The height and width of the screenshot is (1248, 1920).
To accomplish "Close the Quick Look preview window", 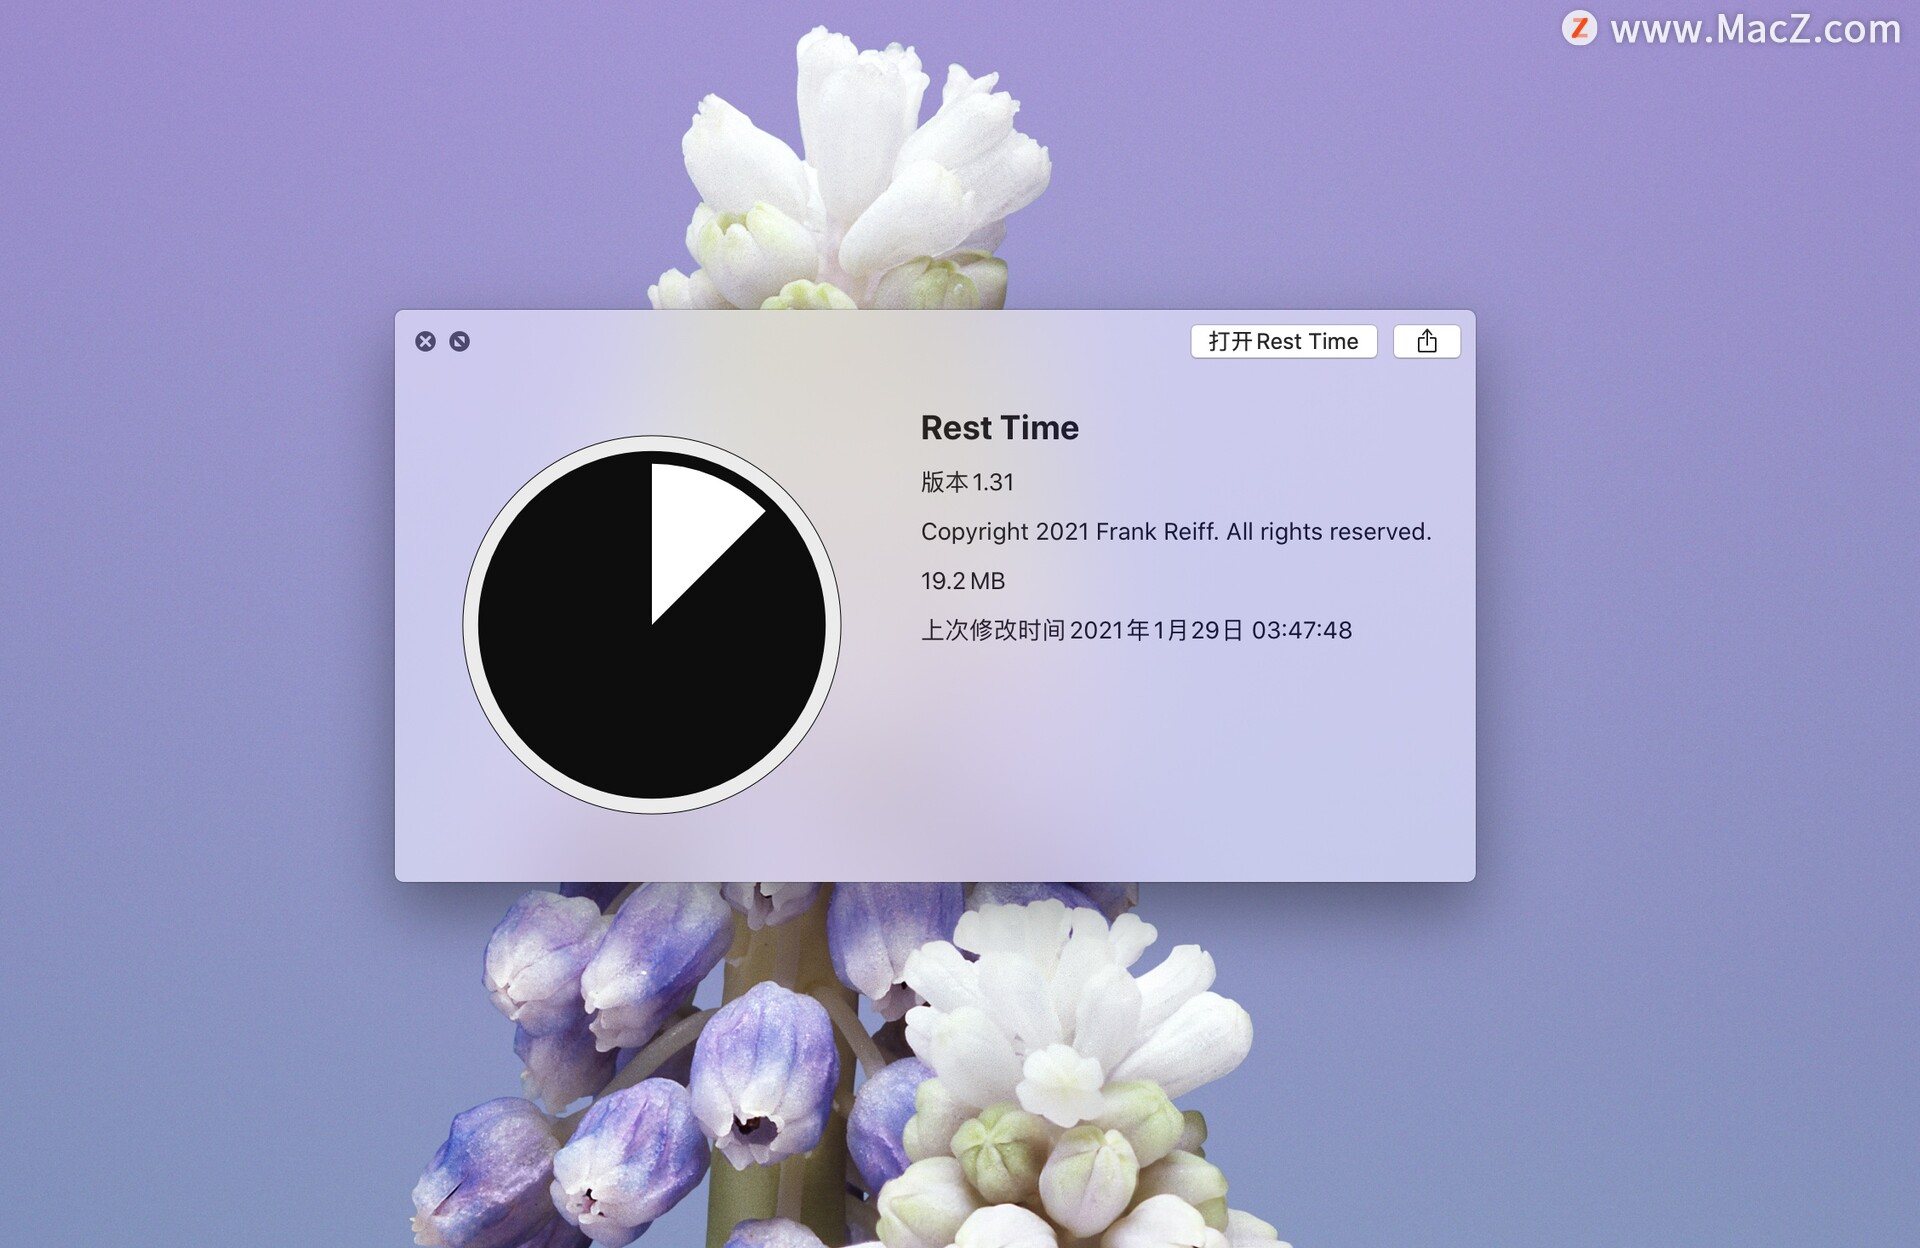I will 425,341.
